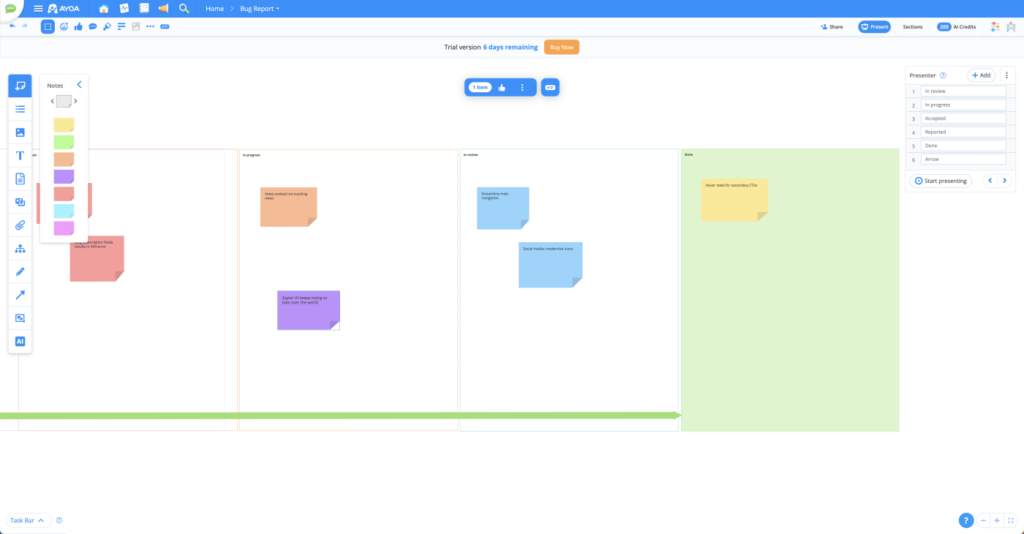The width and height of the screenshot is (1024, 534).
Task: Click the thumbs-up reaction in floating toolbar
Action: [502, 87]
